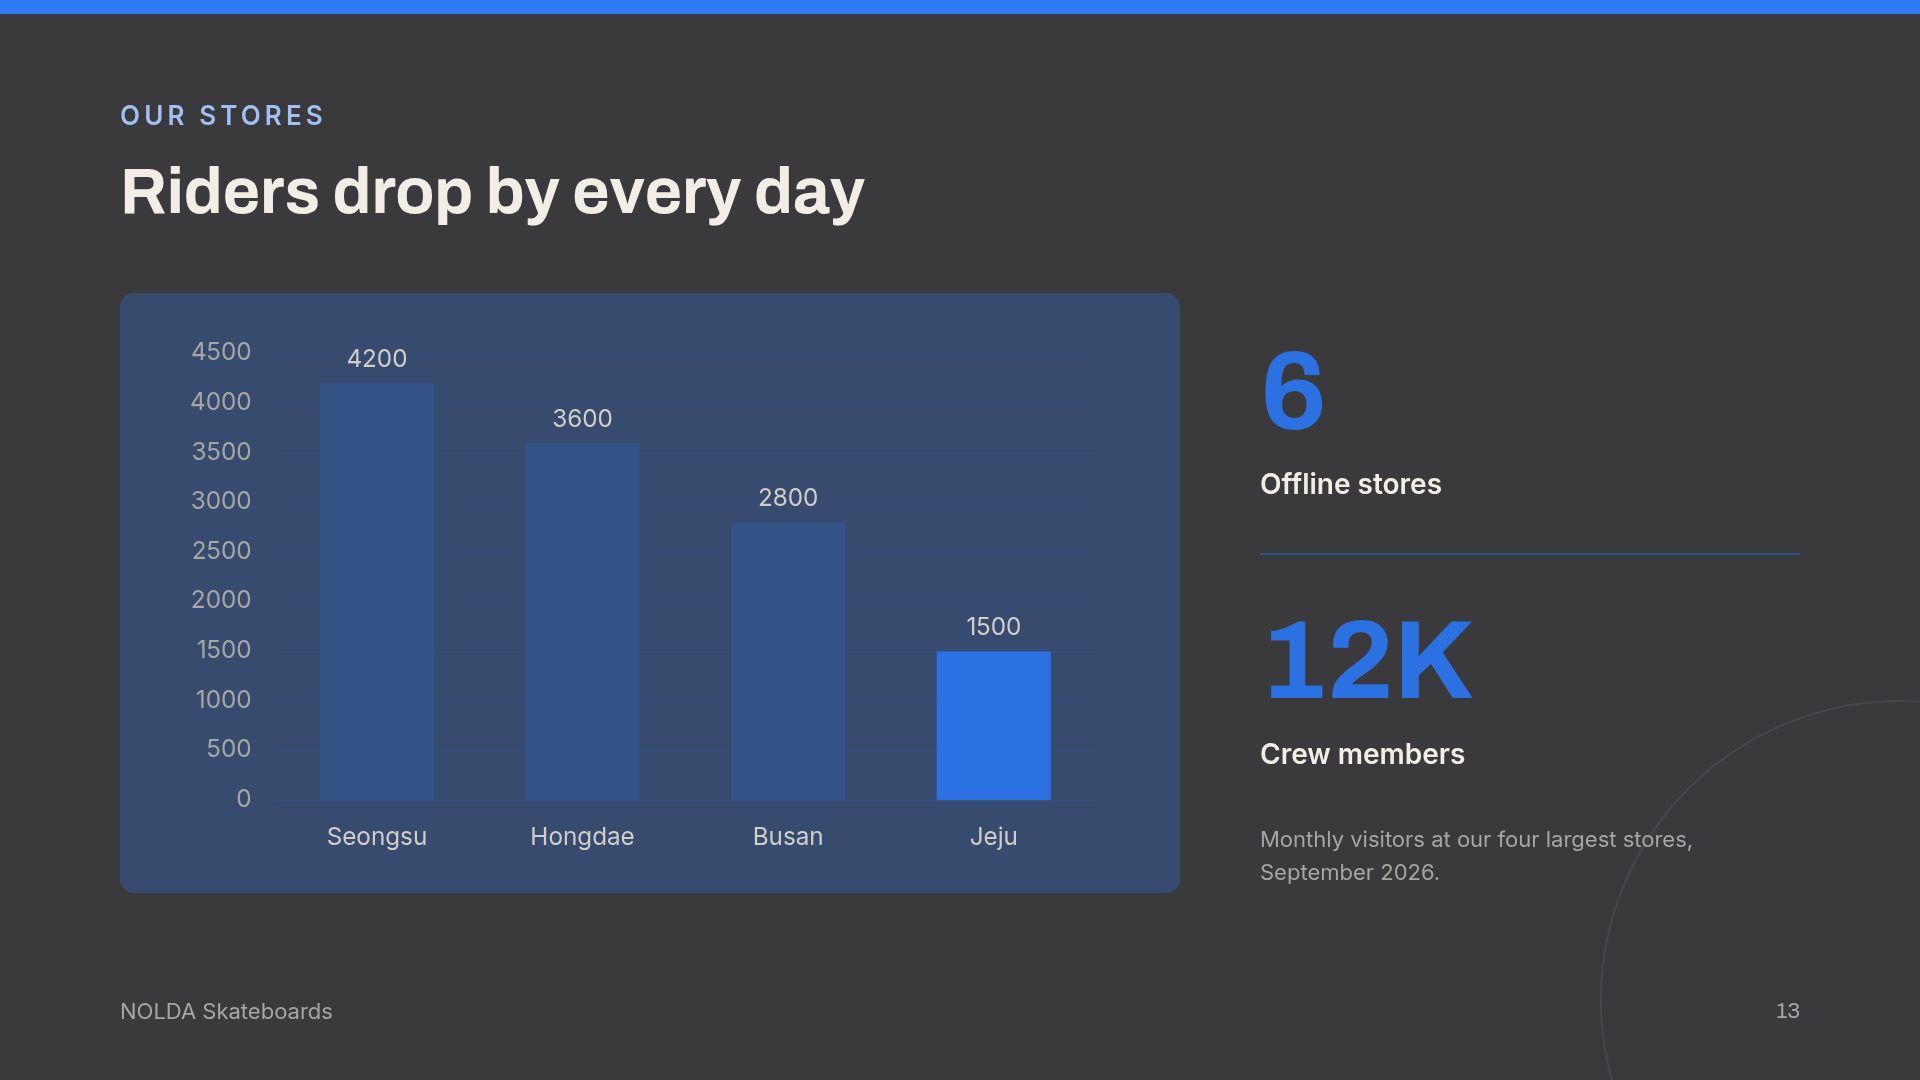Click the 'Riders drop by every day' title
Viewport: 1920px width, 1080px height.
tap(492, 192)
